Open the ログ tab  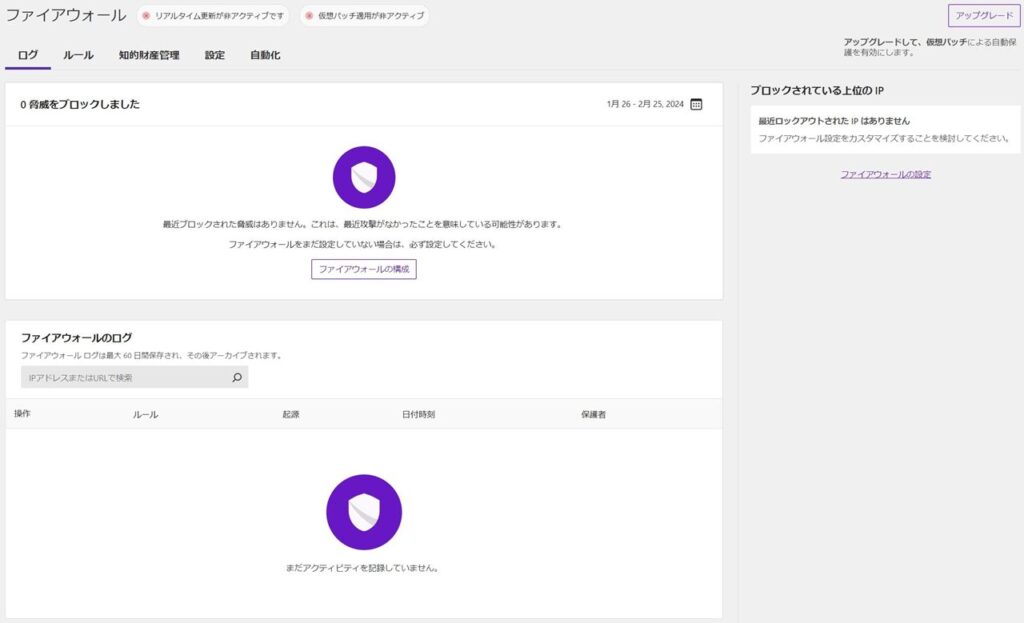coord(28,55)
